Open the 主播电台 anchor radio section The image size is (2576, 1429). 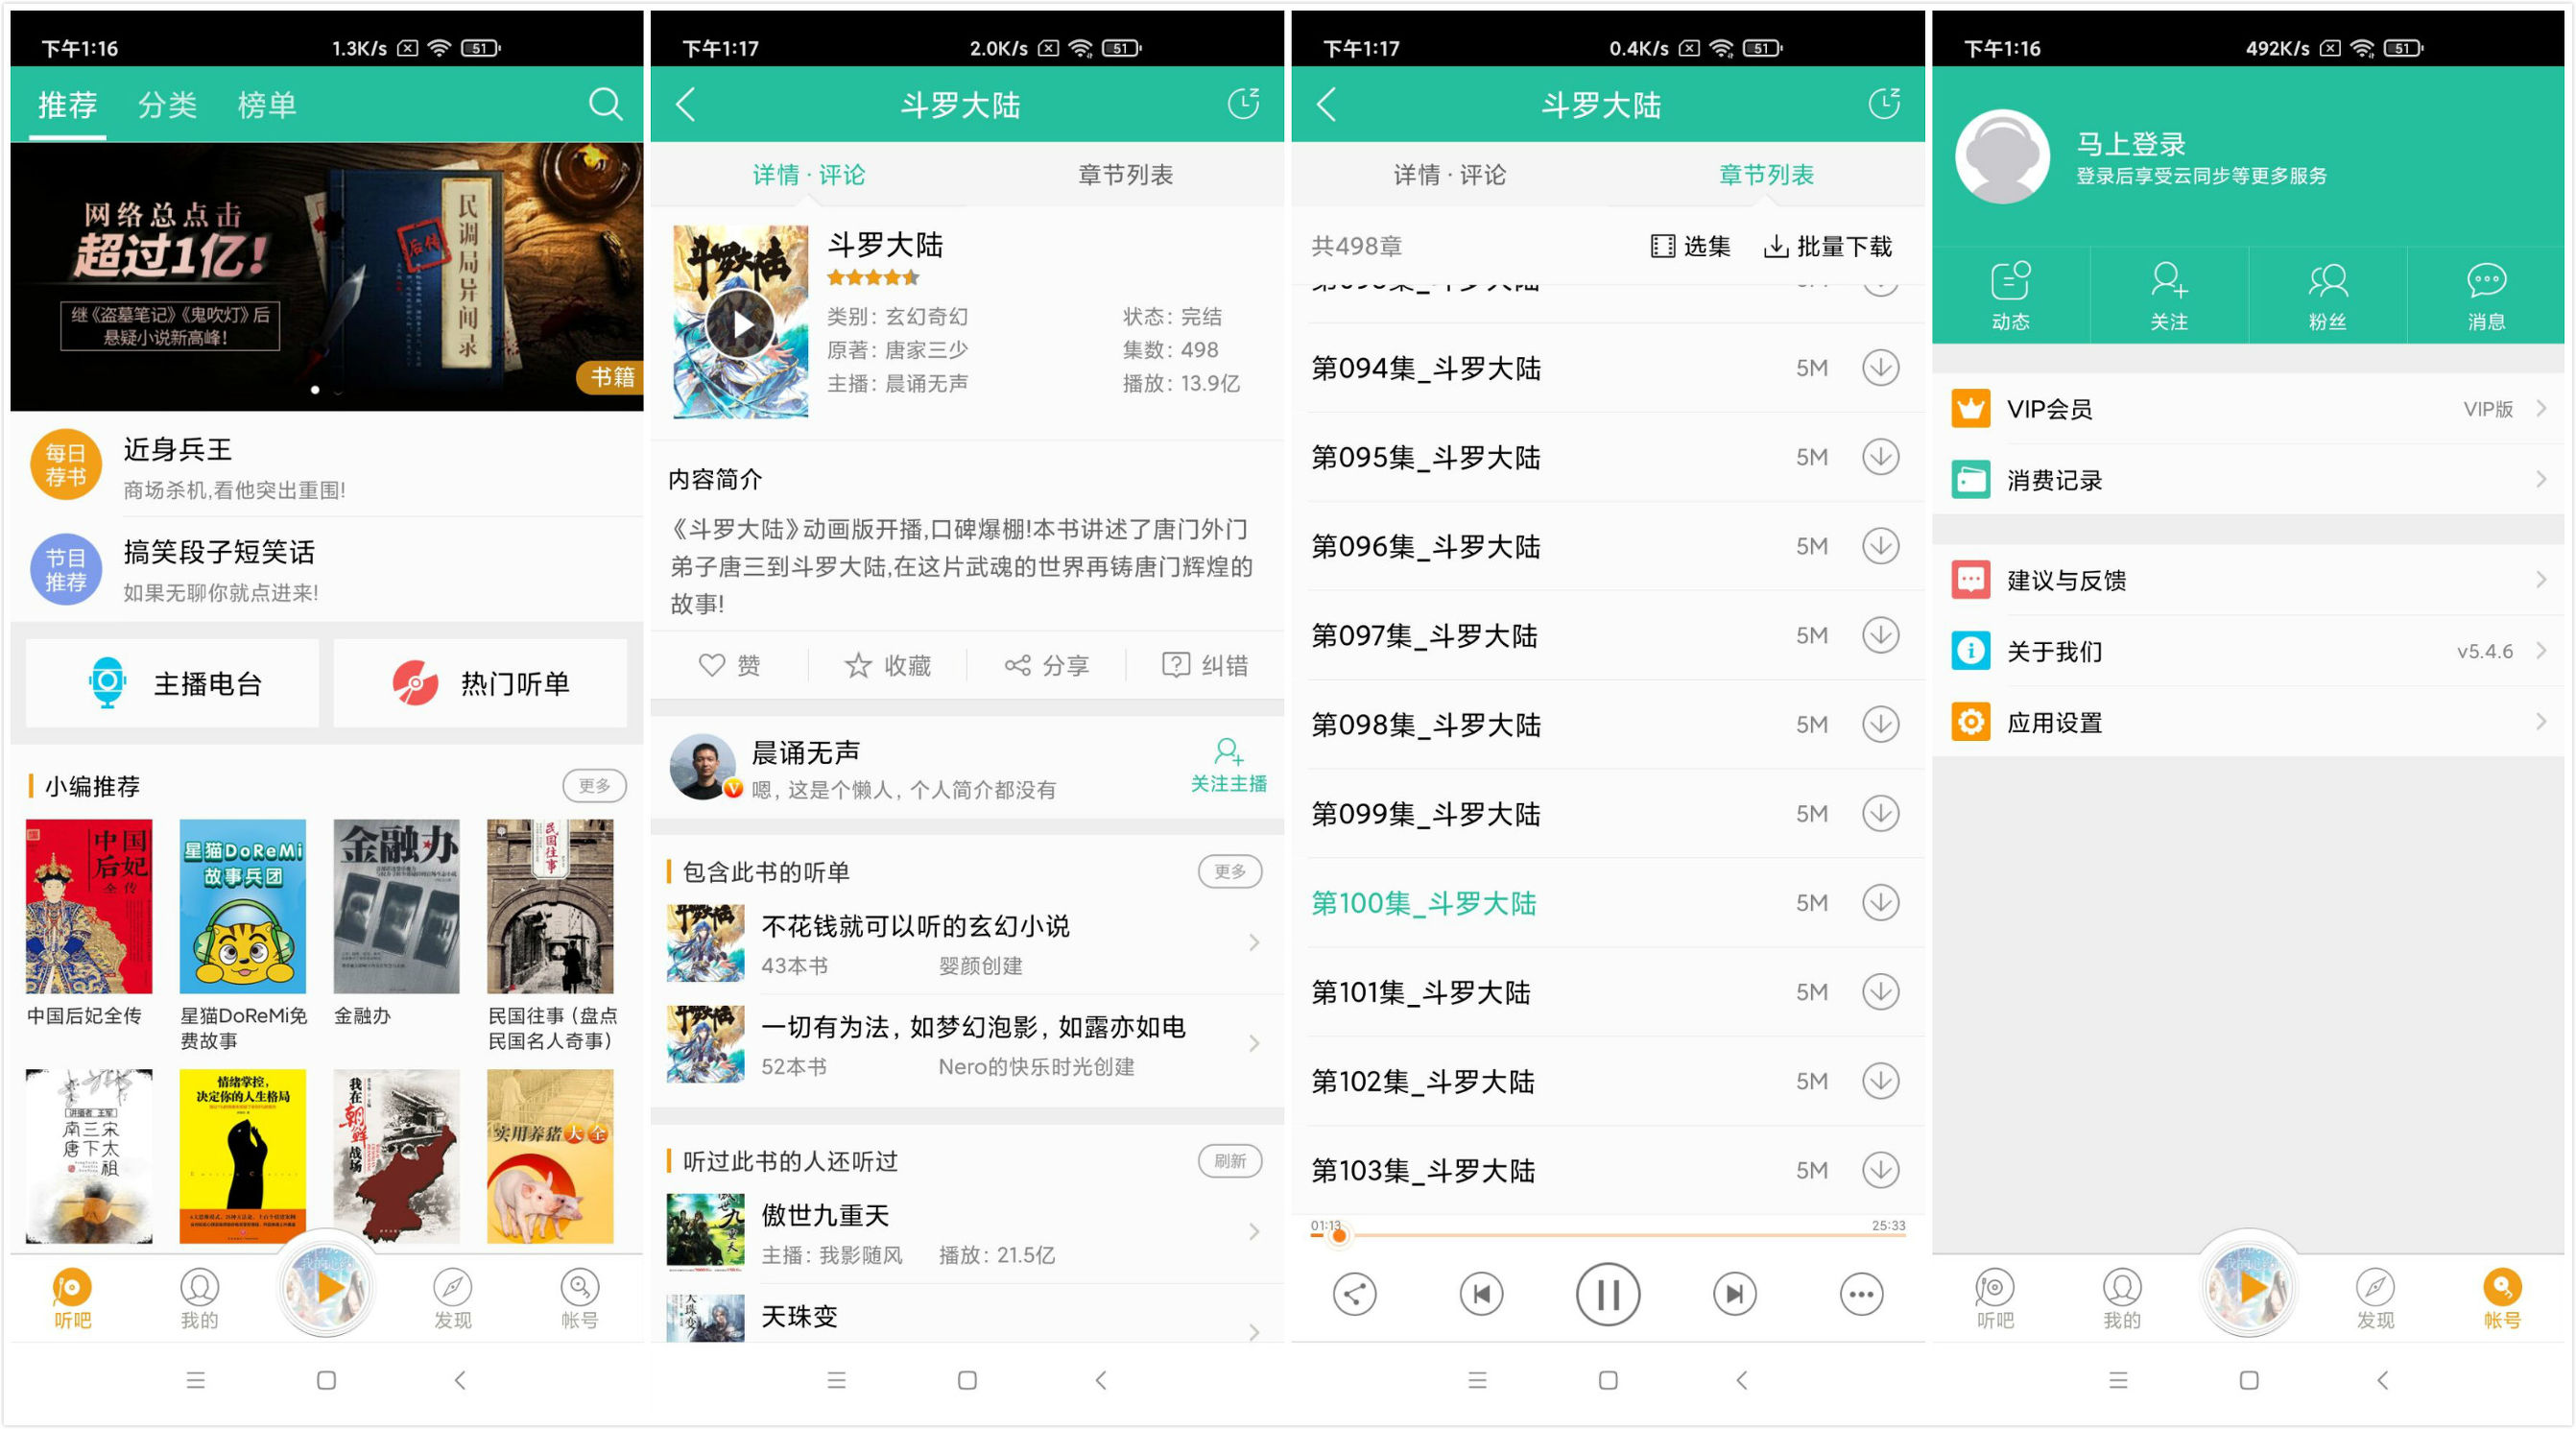pos(173,683)
